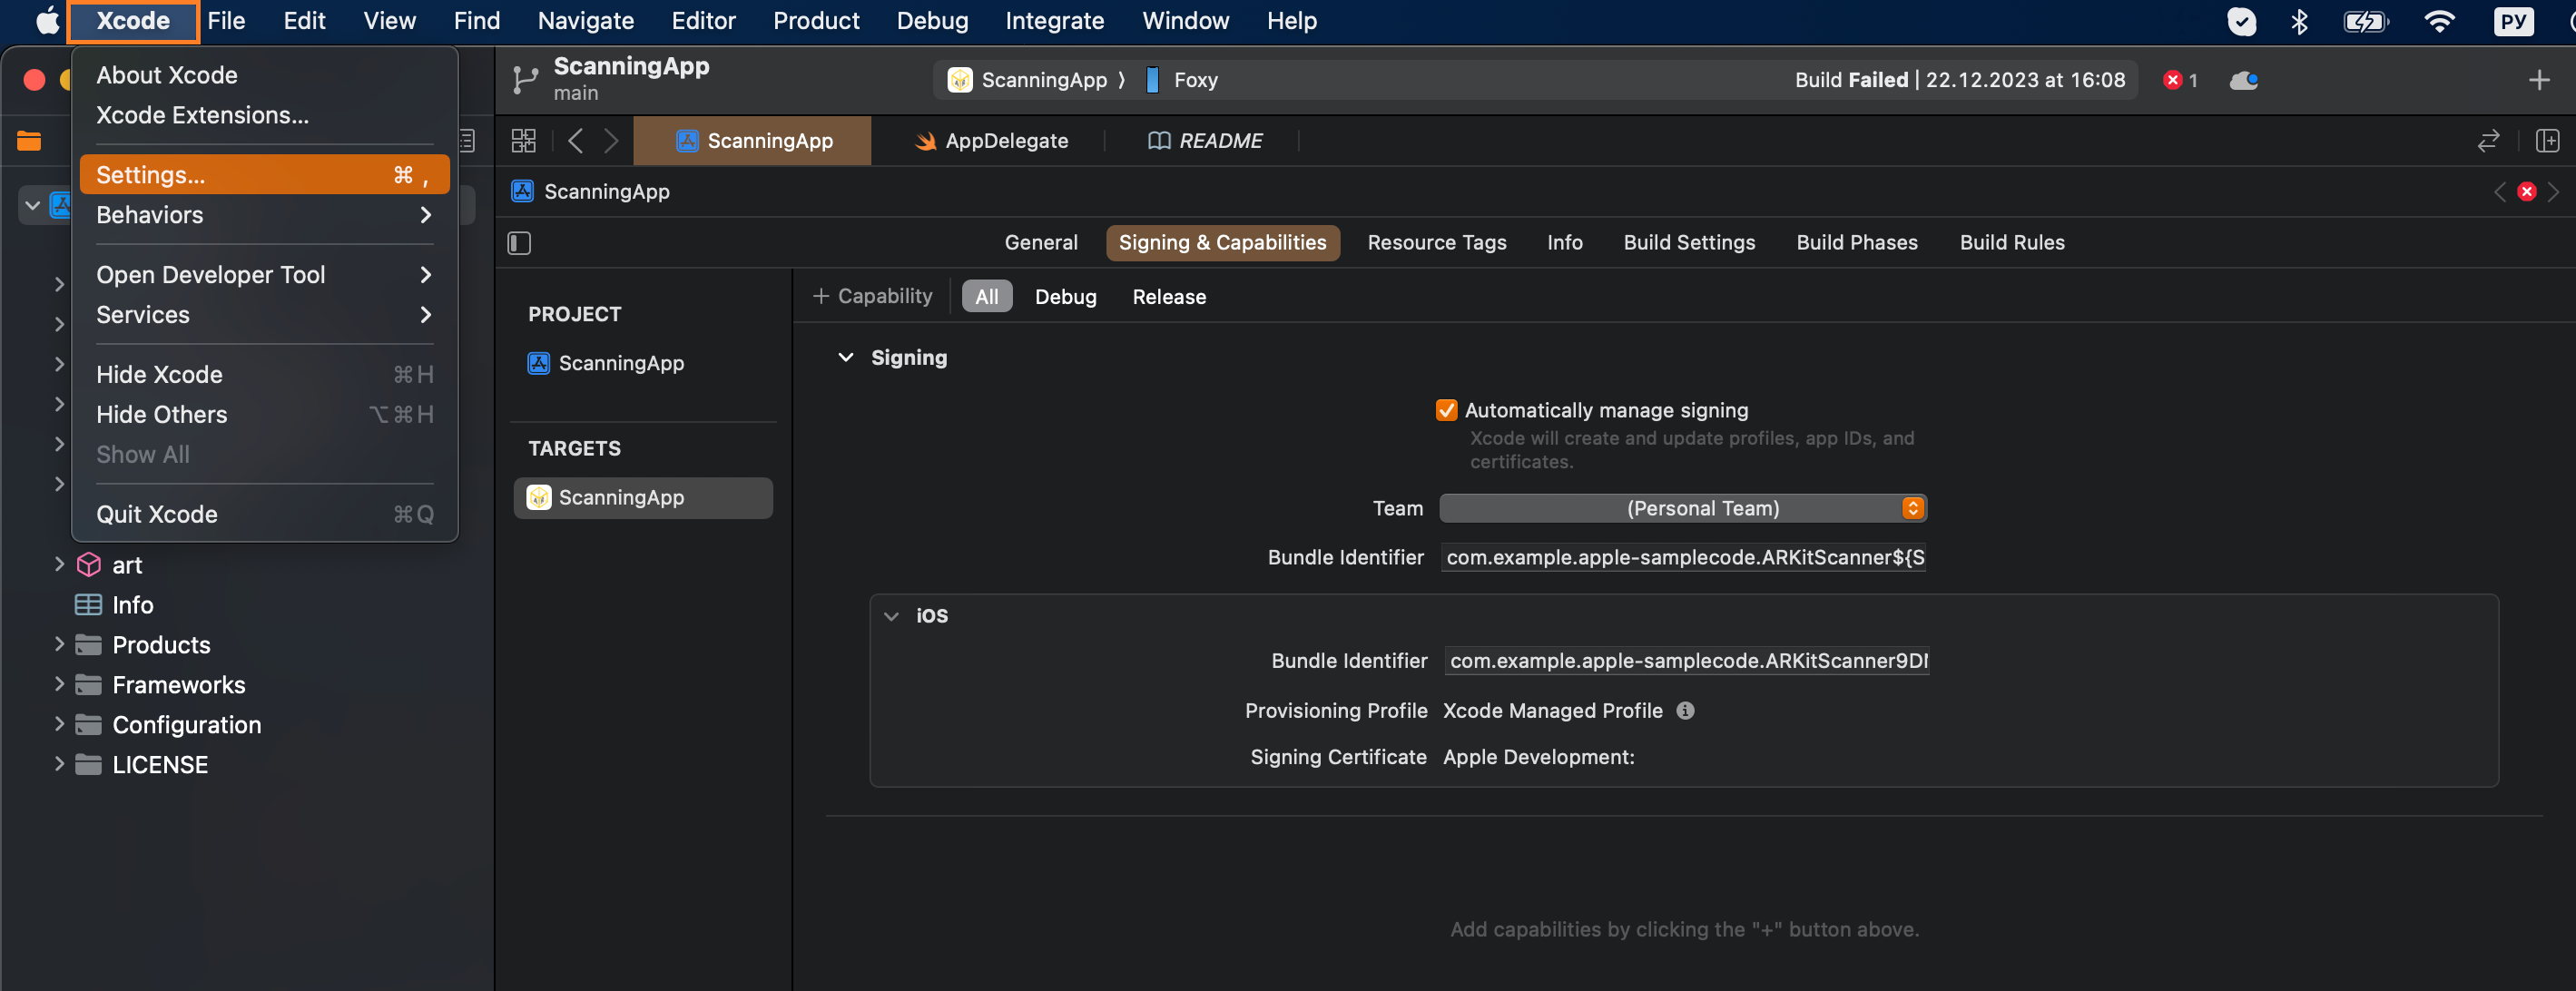Expand the Frameworks folder

click(59, 685)
